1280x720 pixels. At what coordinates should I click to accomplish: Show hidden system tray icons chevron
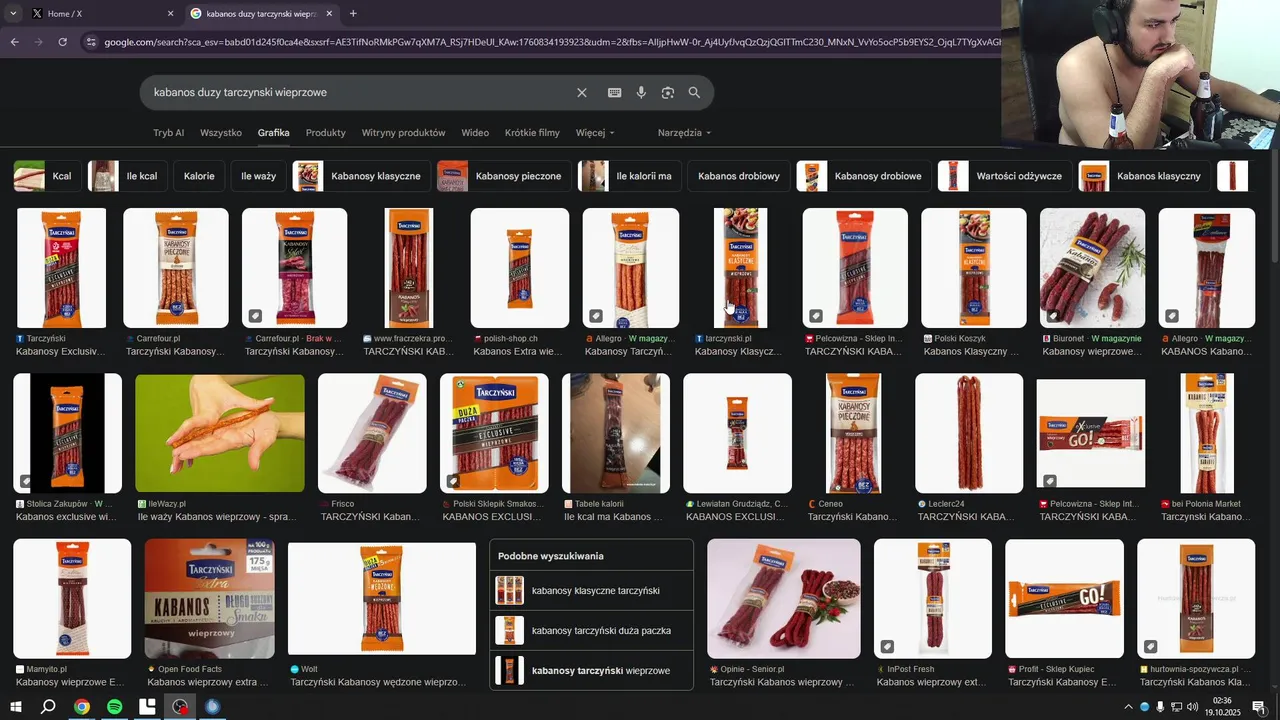(x=1128, y=707)
